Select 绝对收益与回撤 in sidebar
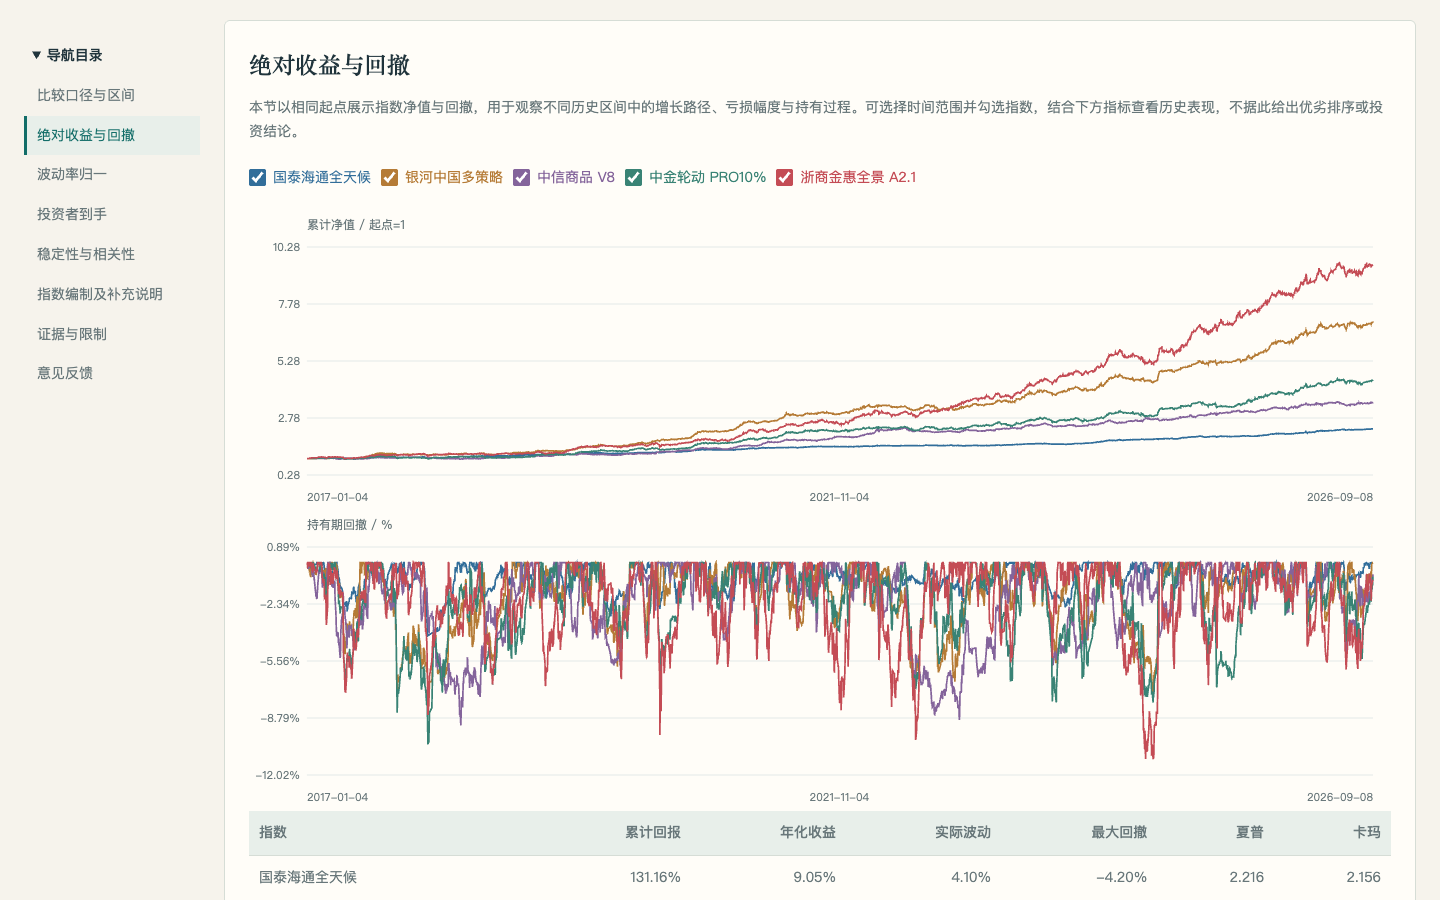This screenshot has height=900, width=1440. click(x=112, y=135)
